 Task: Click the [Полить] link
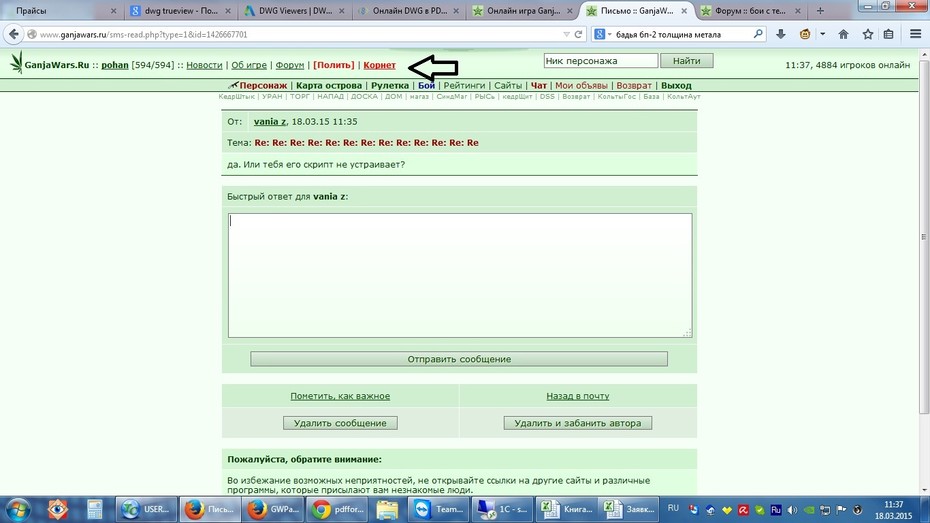coord(333,65)
